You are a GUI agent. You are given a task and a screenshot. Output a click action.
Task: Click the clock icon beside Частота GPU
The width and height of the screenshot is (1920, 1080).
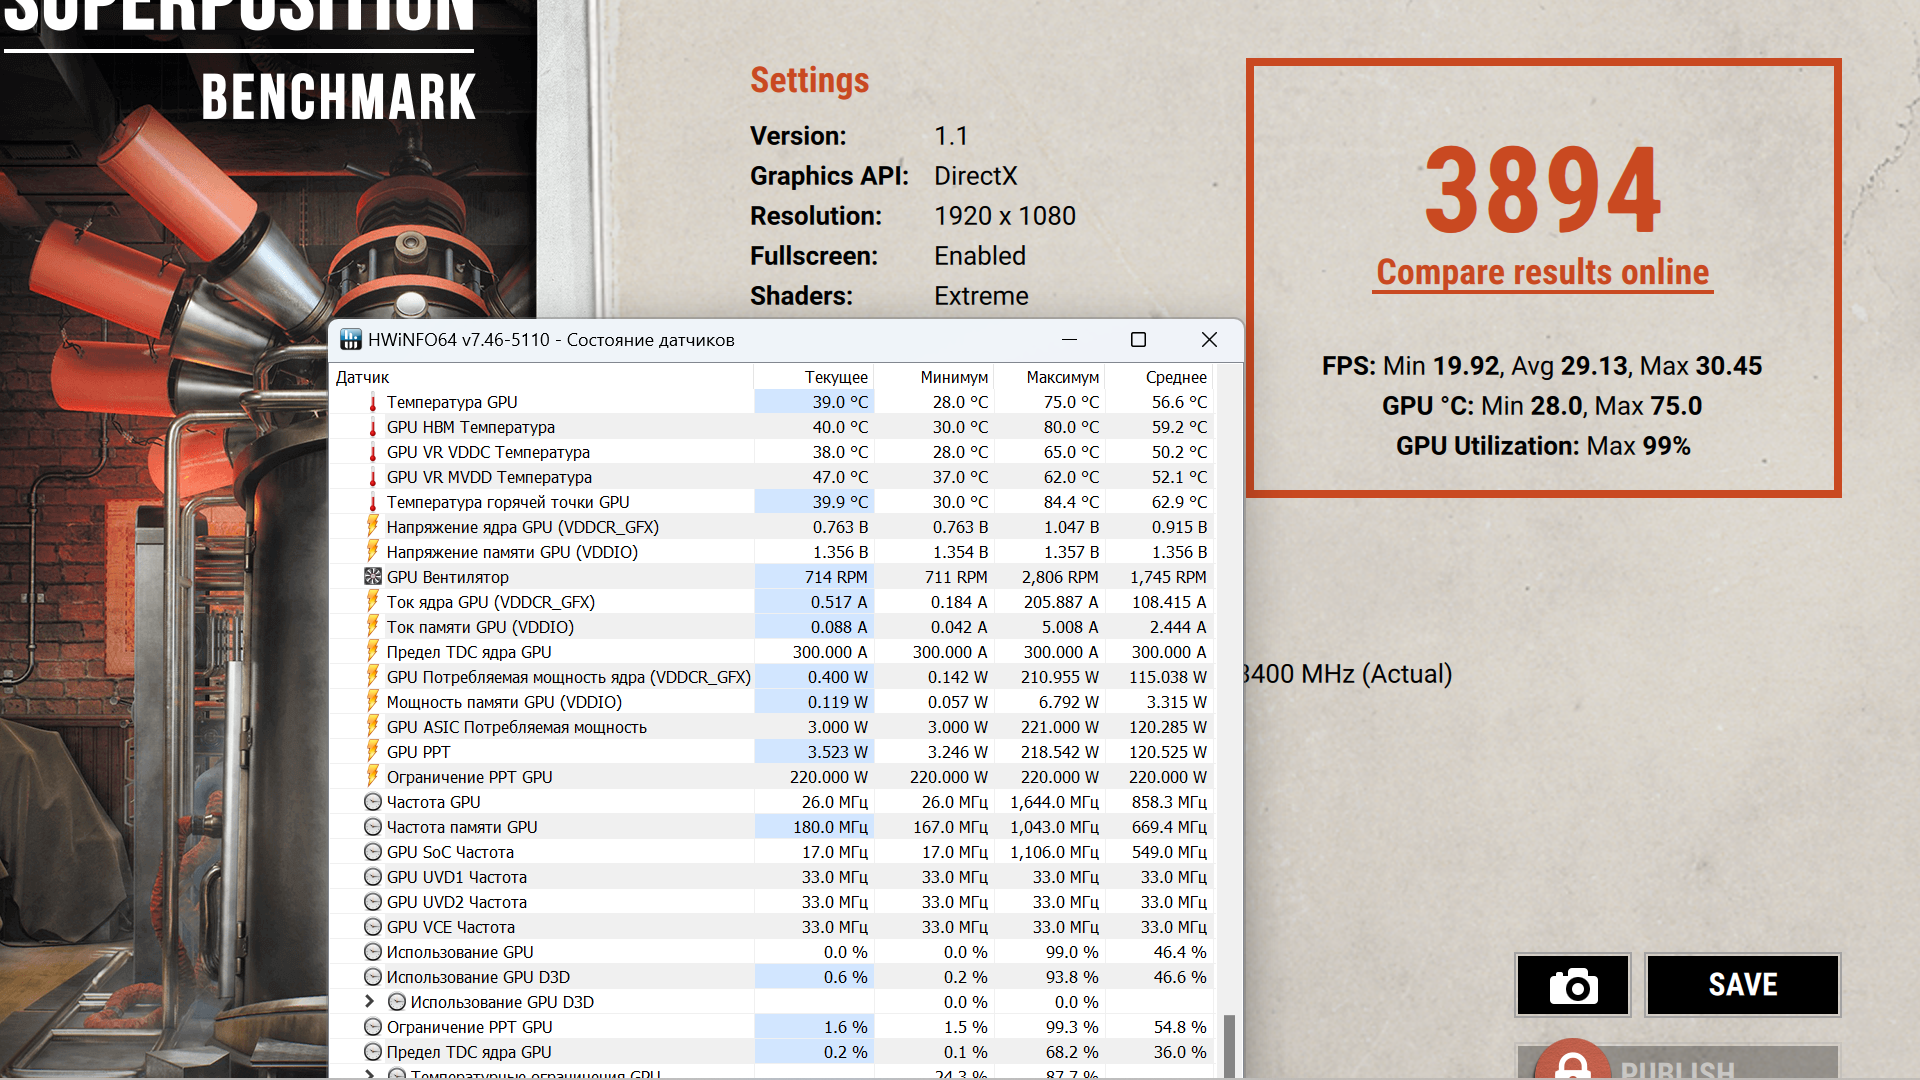pyautogui.click(x=373, y=802)
